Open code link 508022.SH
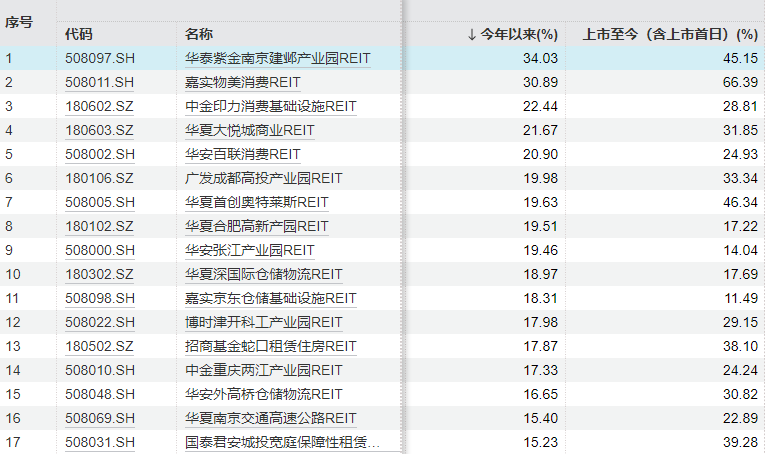Image resolution: width=765 pixels, height=454 pixels. [x=100, y=322]
